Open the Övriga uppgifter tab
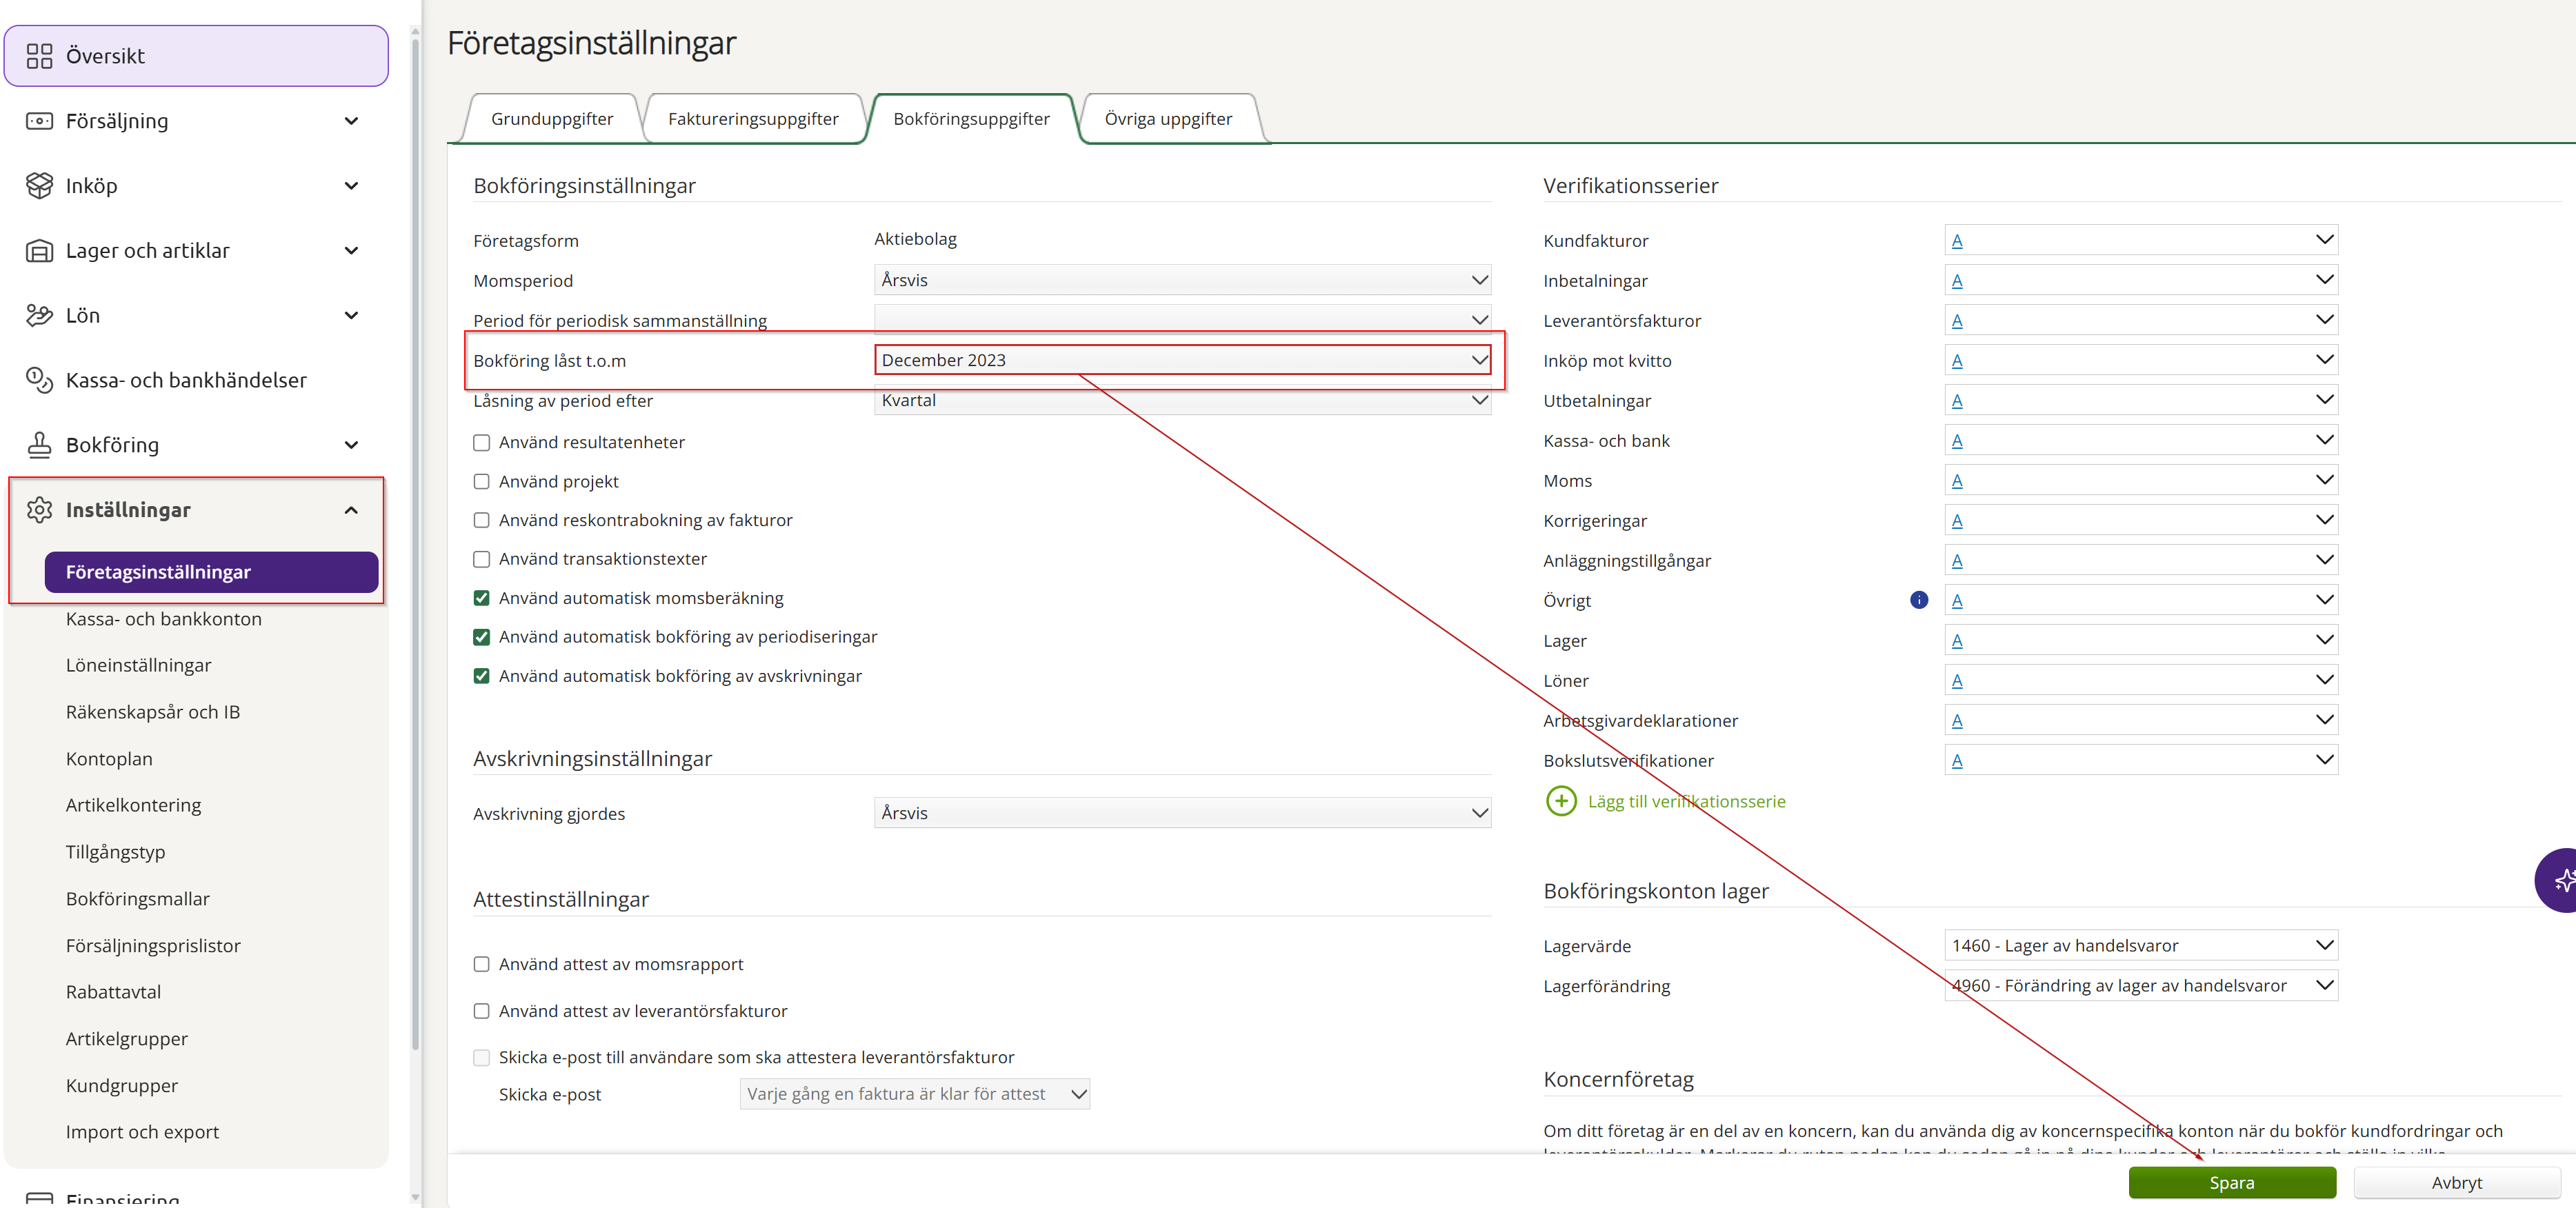 point(1167,119)
